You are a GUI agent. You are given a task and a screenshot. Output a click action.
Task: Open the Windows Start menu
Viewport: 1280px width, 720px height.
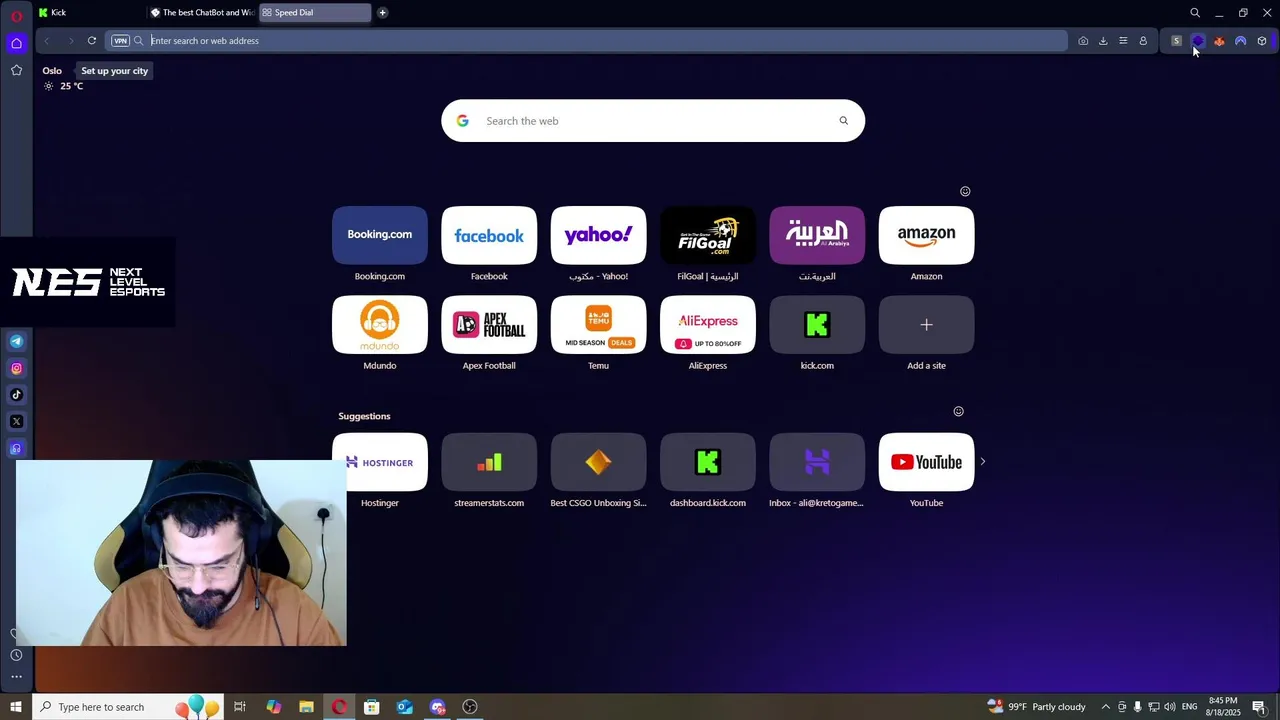click(x=16, y=707)
